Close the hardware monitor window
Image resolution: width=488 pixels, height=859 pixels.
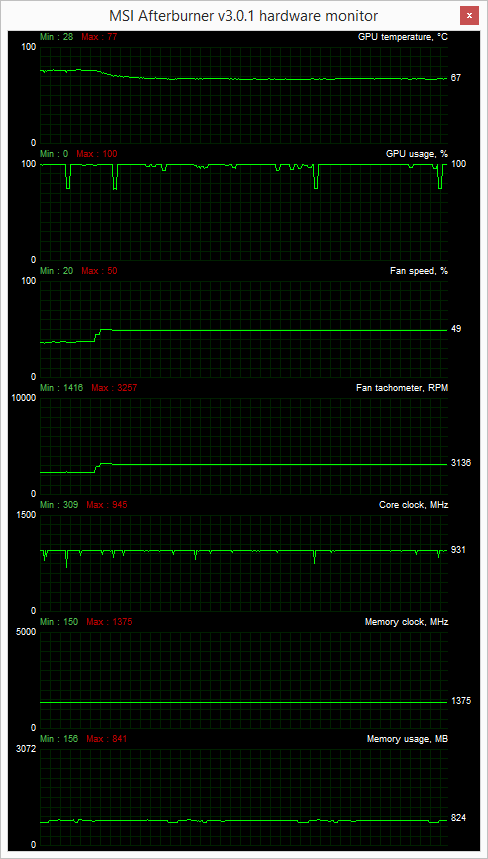tap(469, 15)
